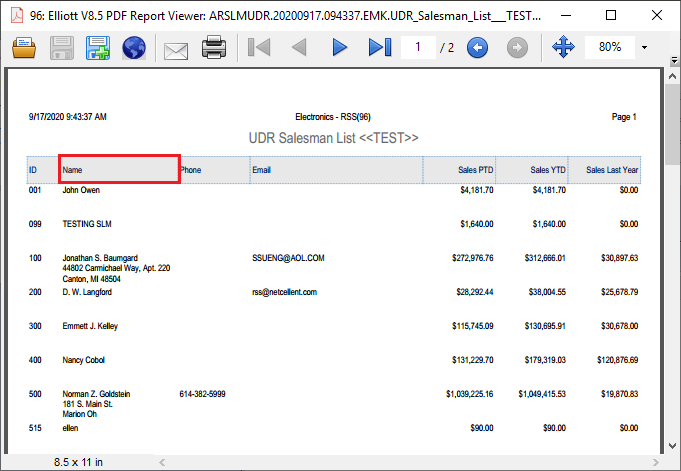This screenshot has height=471, width=681.
Task: Open the report in browser via the globe icon
Action: [134, 48]
